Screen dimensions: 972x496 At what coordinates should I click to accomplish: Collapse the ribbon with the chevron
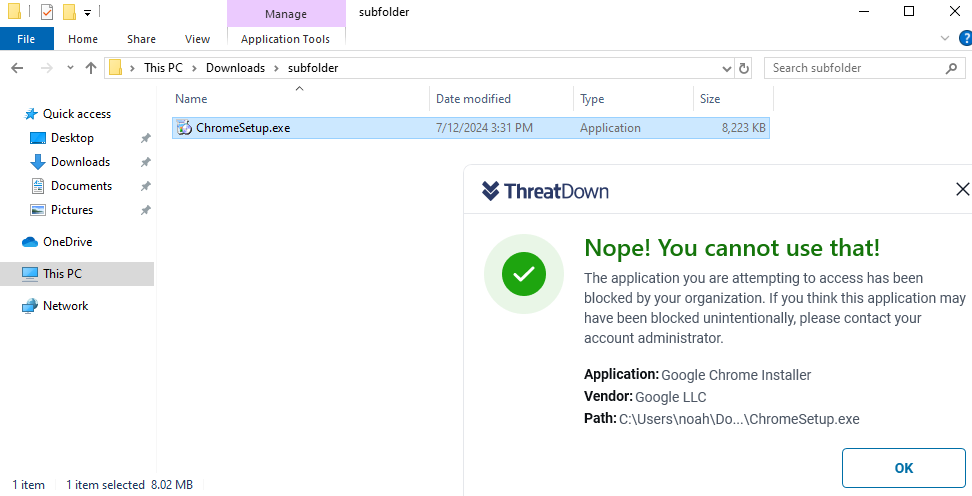[x=945, y=38]
